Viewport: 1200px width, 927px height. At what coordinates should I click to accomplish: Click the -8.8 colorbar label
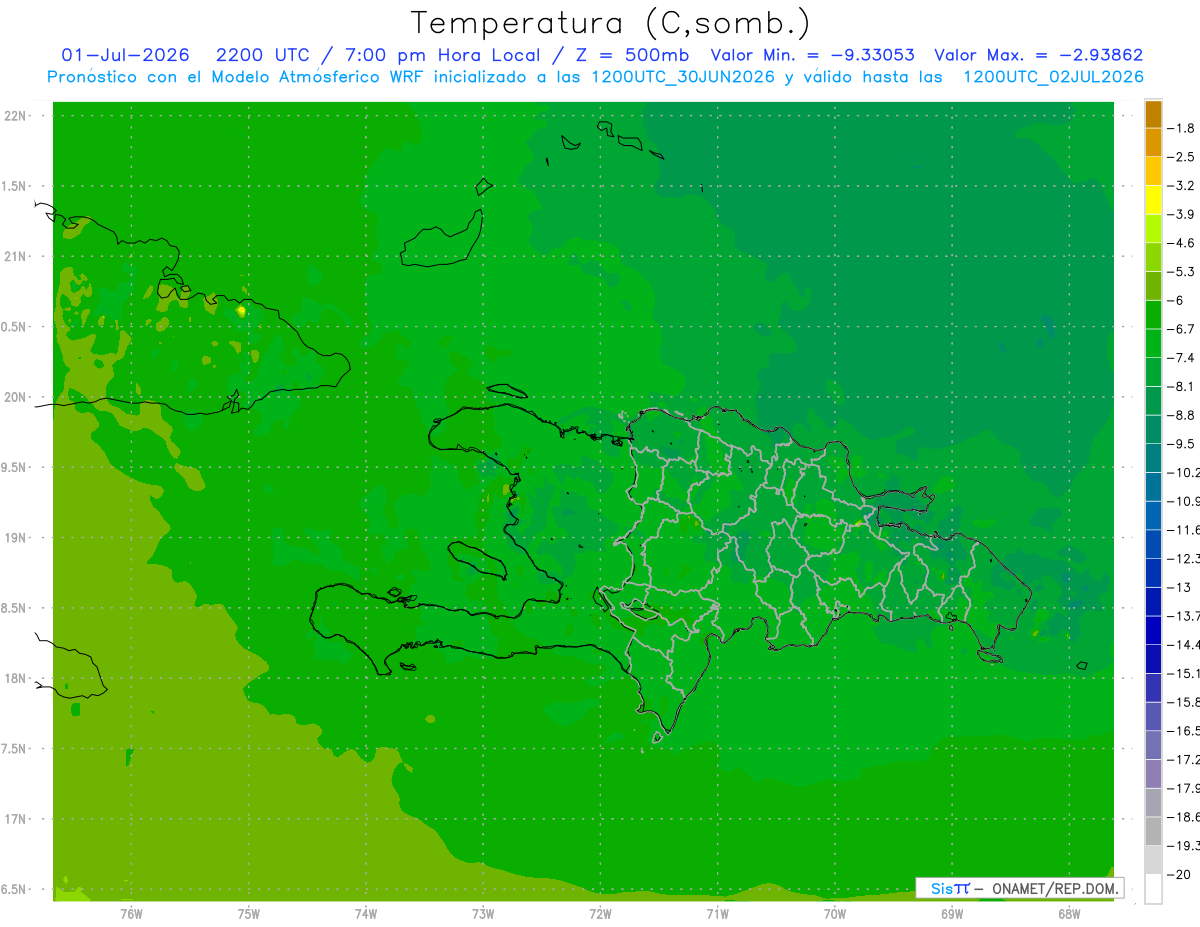(x=1181, y=415)
